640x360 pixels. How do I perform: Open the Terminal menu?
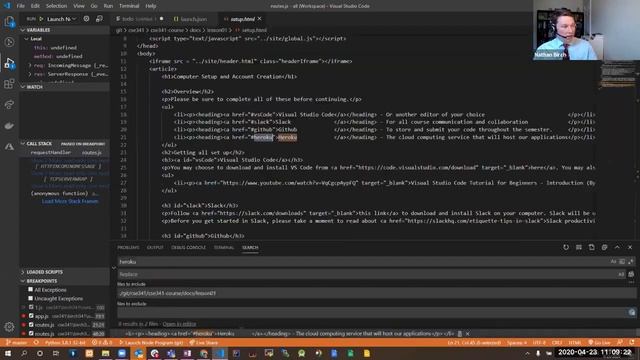[129, 6]
